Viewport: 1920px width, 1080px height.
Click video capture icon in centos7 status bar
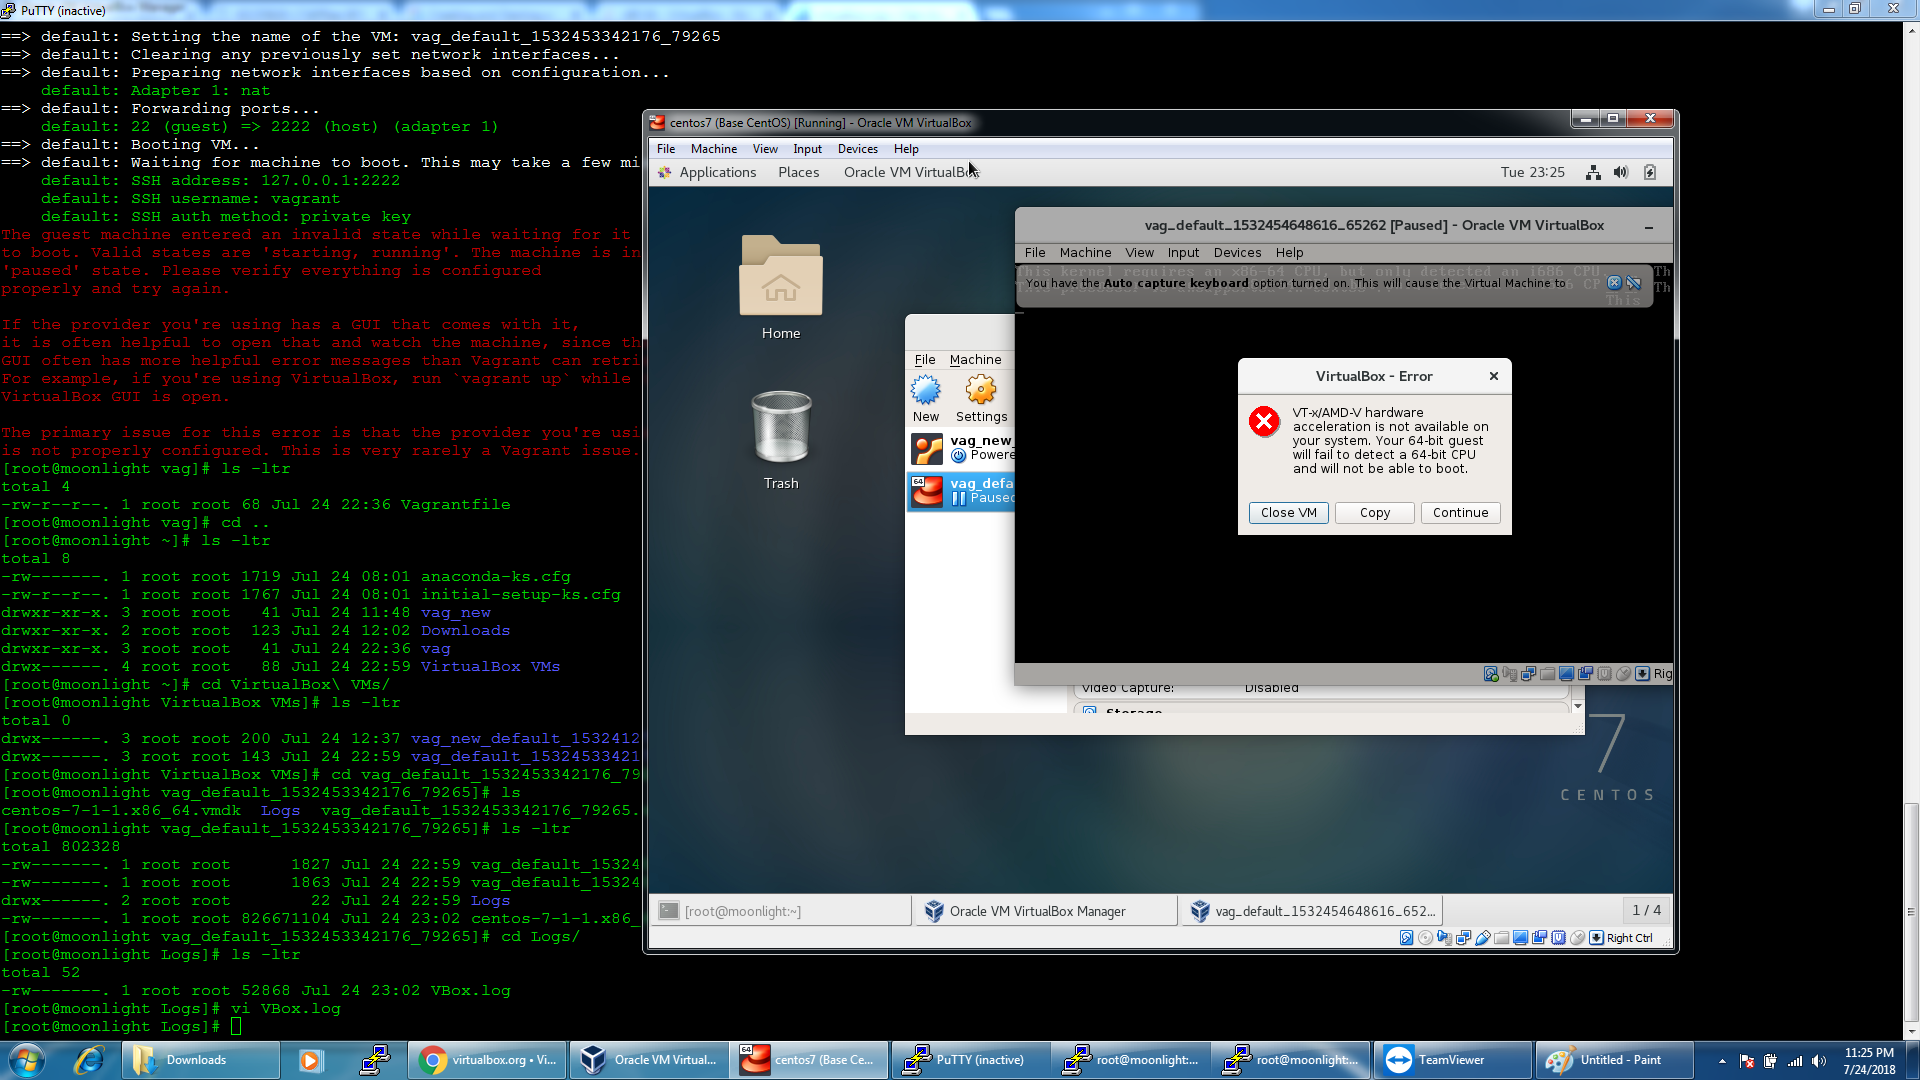click(1539, 938)
